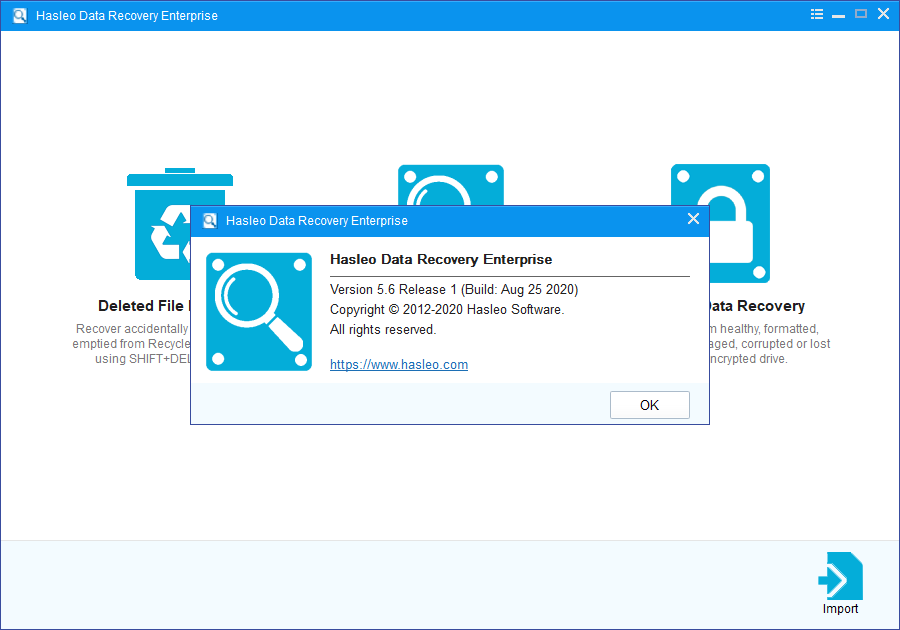The width and height of the screenshot is (900, 630).
Task: Click the small icon in About dialog title bar
Action: pos(210,221)
